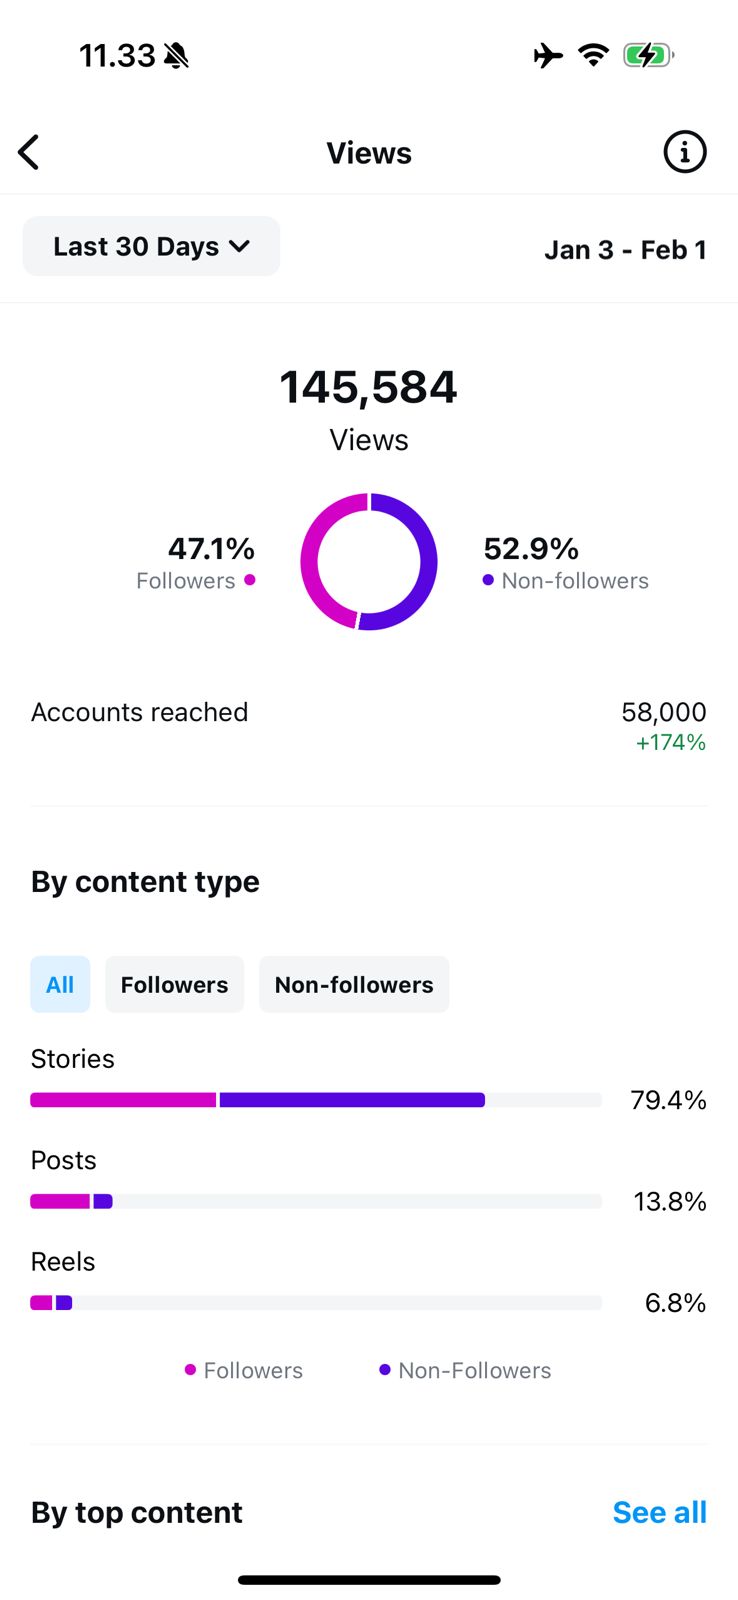Tap the purple Non-Followers legend dot

(385, 1370)
